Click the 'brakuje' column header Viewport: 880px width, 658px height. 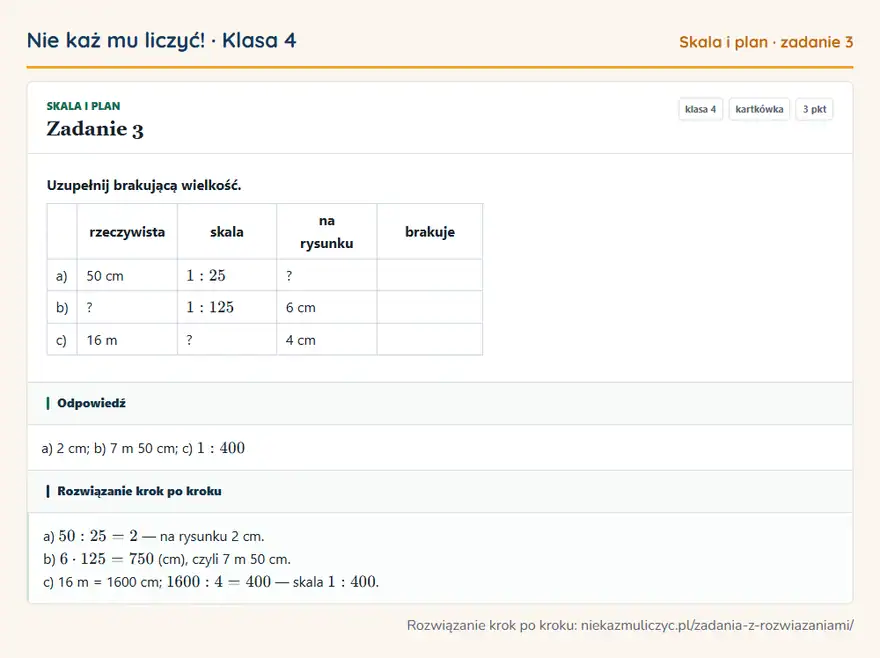click(x=430, y=232)
